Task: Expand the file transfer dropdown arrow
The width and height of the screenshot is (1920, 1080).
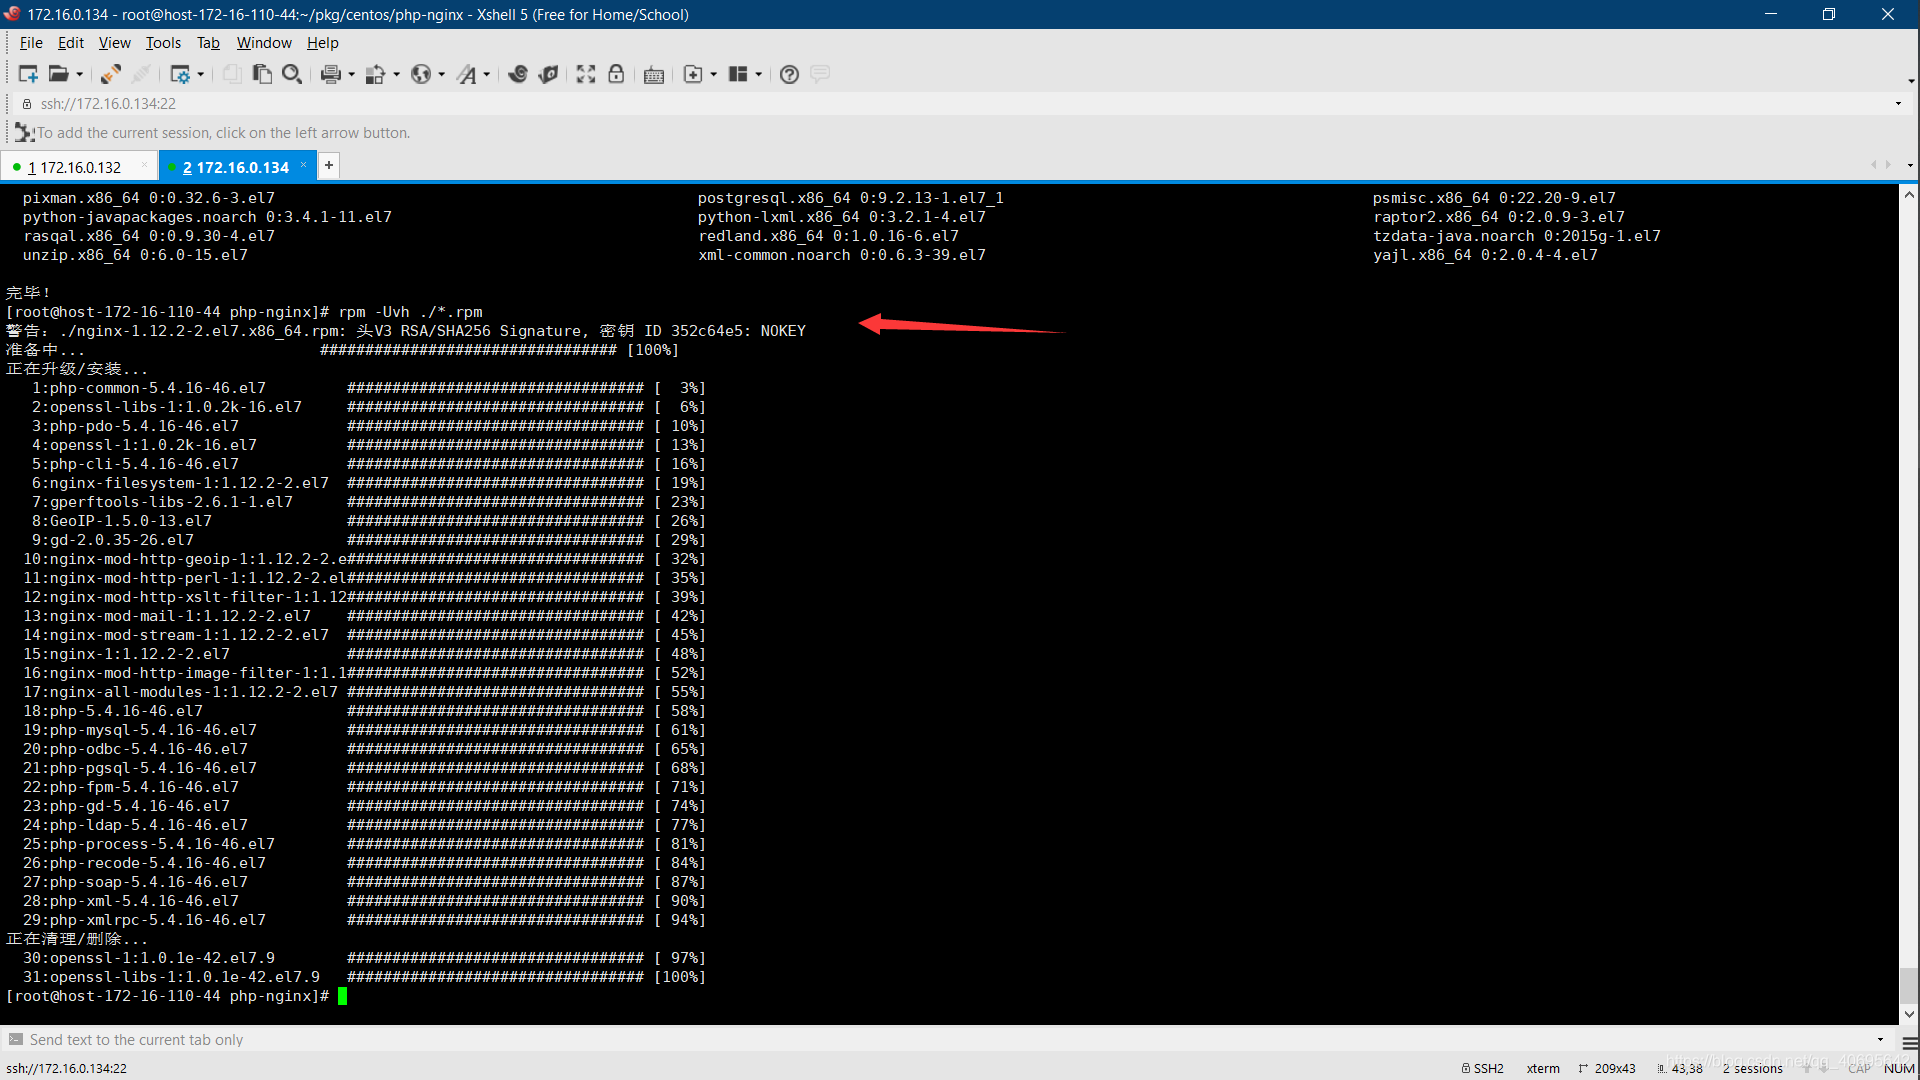Action: [397, 74]
